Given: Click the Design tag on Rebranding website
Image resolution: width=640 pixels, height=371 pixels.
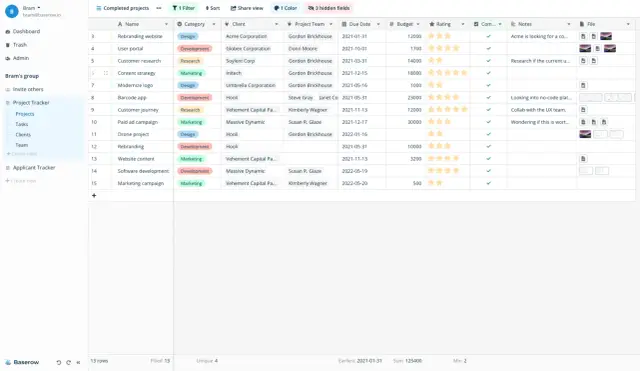Looking at the screenshot, I should point(188,37).
